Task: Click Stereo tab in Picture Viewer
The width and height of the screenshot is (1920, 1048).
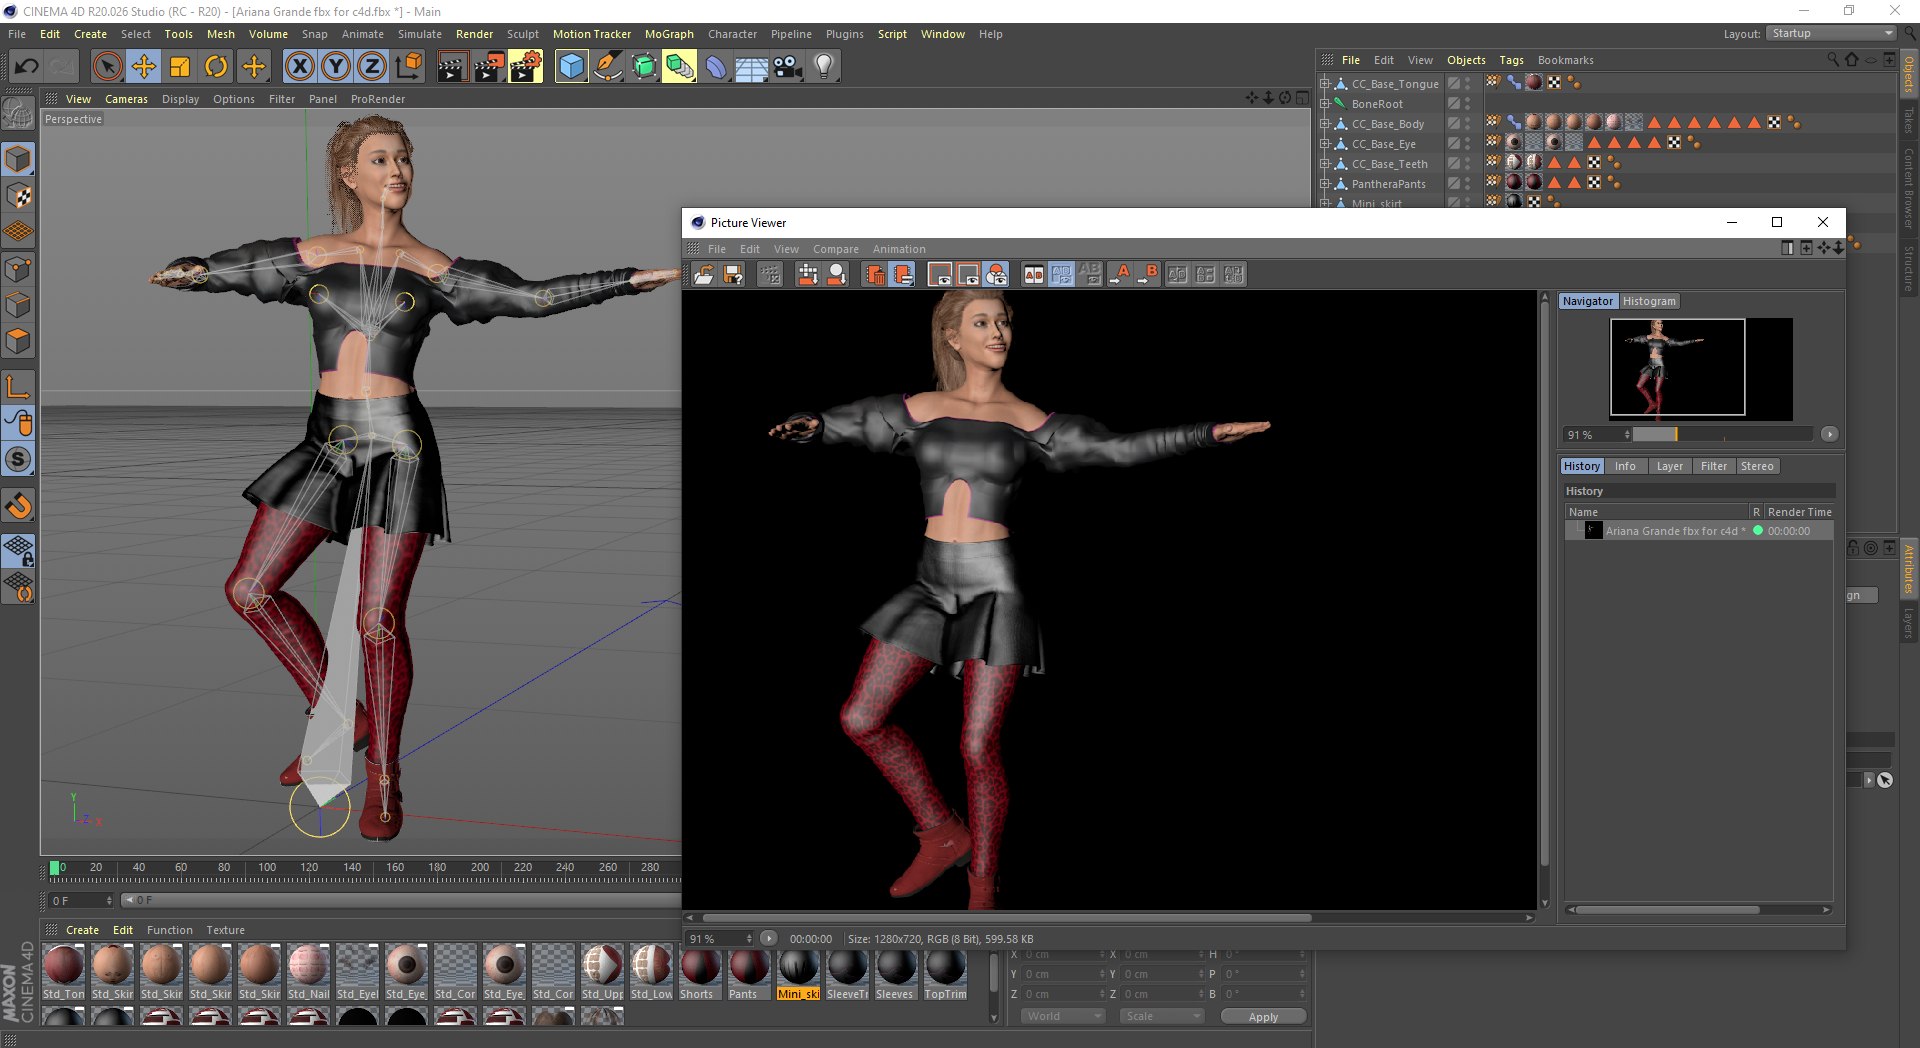Action: click(x=1756, y=466)
